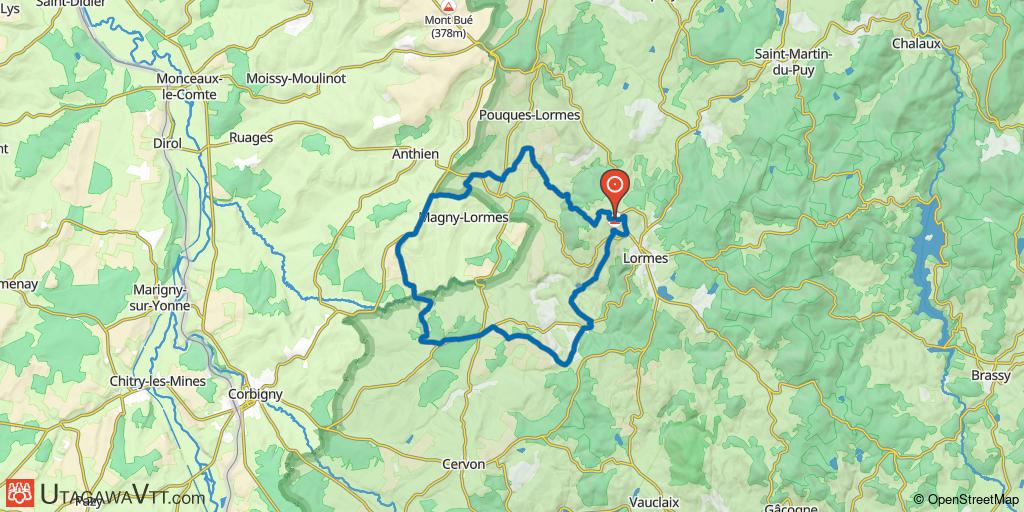This screenshot has height=512, width=1024.
Task: Click the Pouques-Lormes village label
Action: tap(530, 115)
